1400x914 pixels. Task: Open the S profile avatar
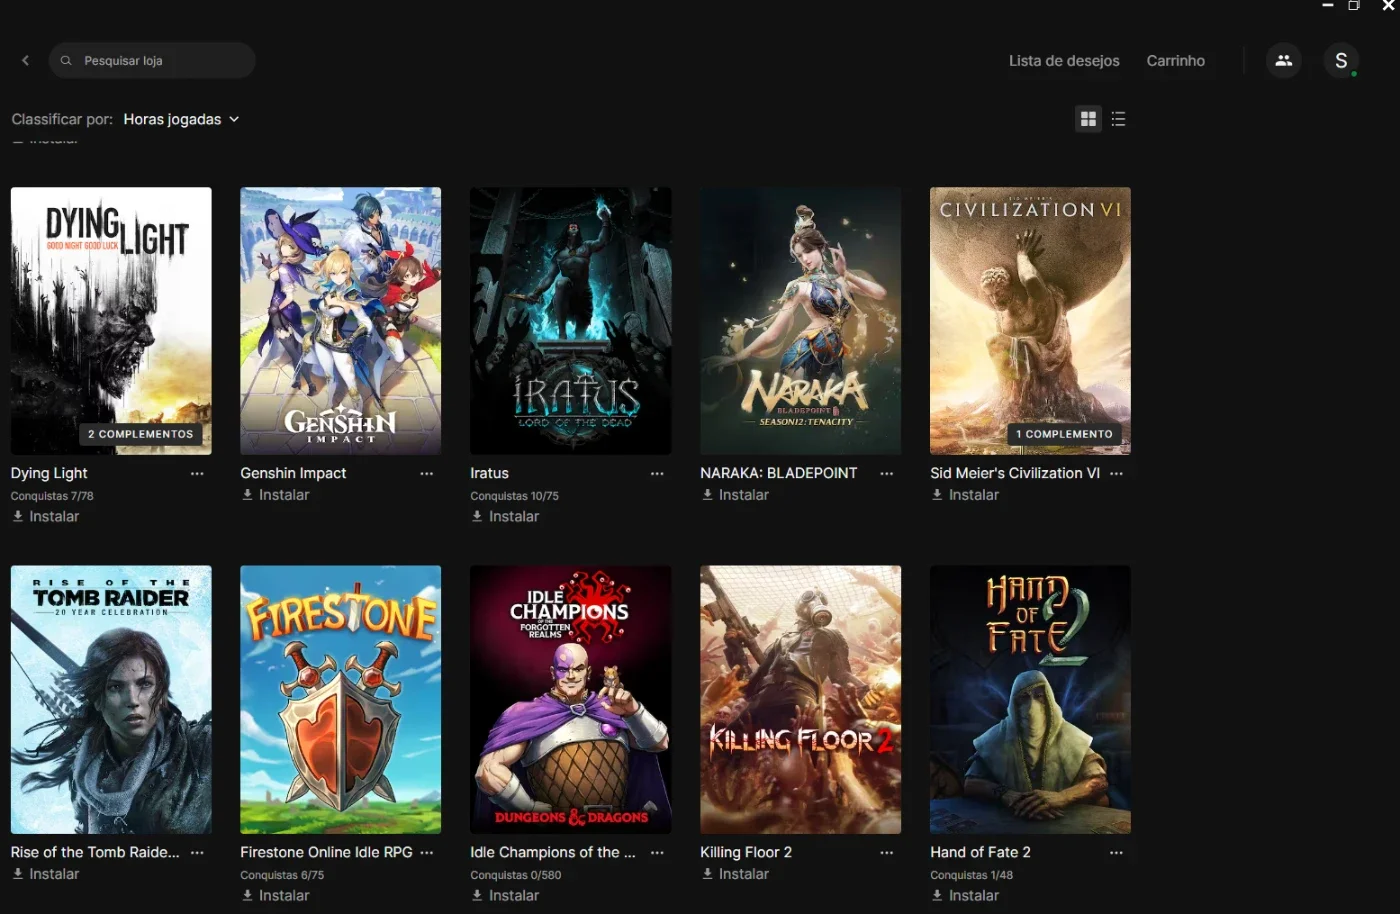(1341, 61)
